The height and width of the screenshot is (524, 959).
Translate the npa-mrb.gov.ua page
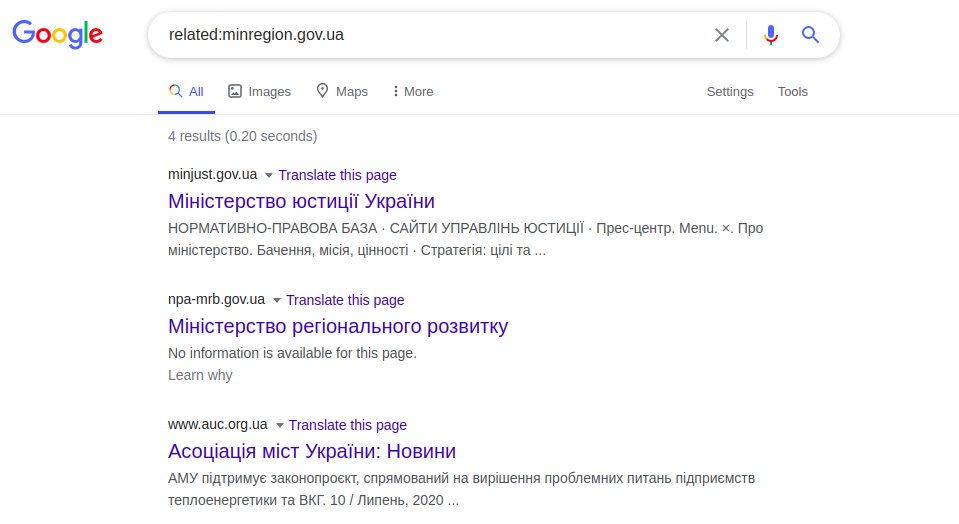point(345,300)
